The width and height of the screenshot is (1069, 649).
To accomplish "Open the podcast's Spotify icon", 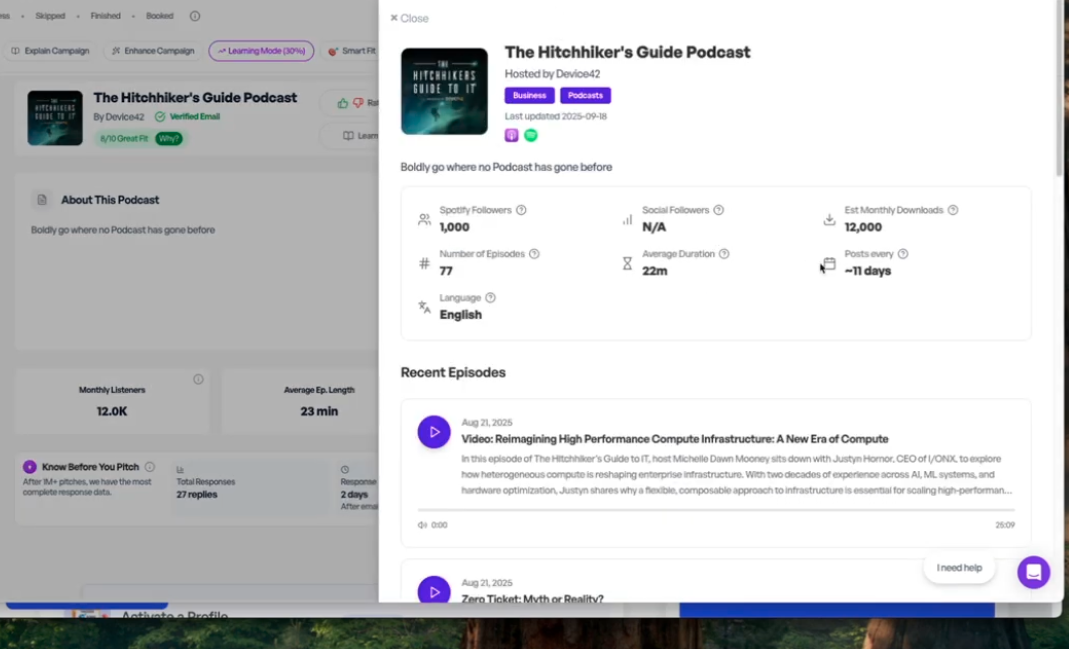I will coord(530,135).
